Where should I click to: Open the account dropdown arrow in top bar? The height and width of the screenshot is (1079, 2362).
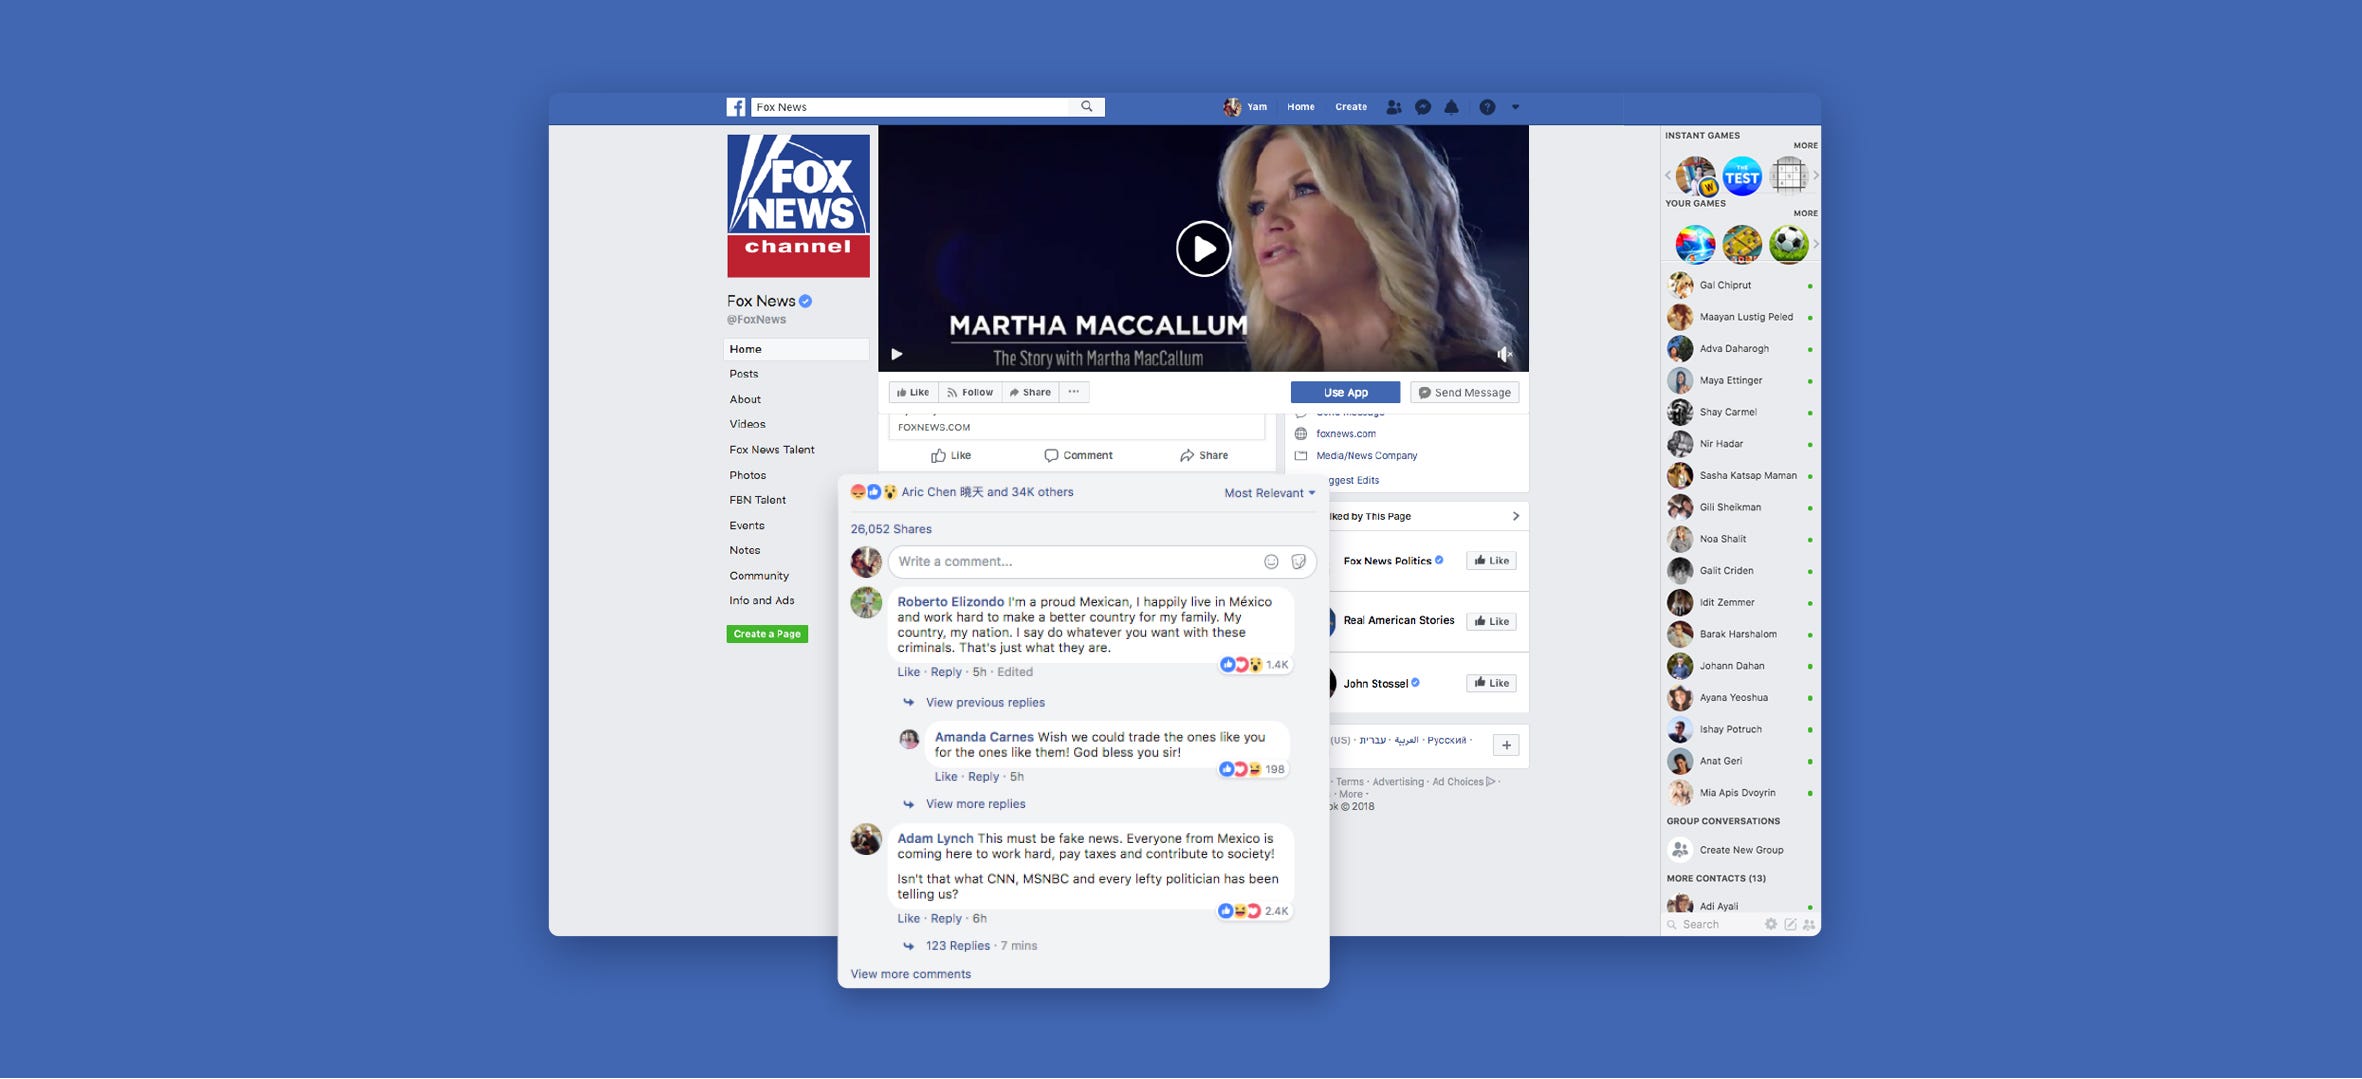coord(1515,107)
